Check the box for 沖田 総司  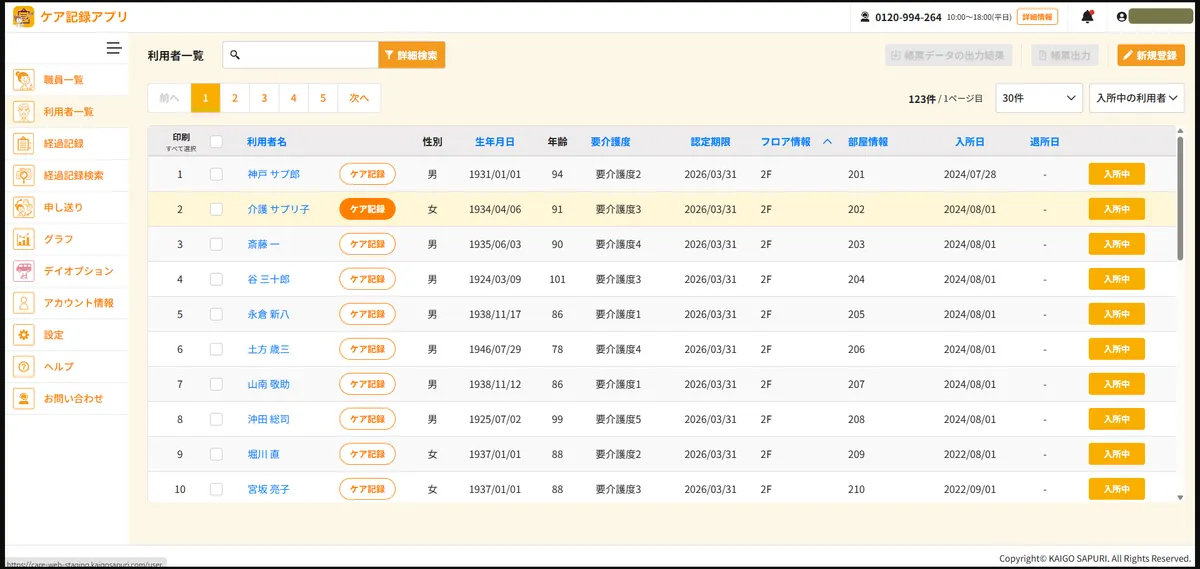(x=216, y=419)
